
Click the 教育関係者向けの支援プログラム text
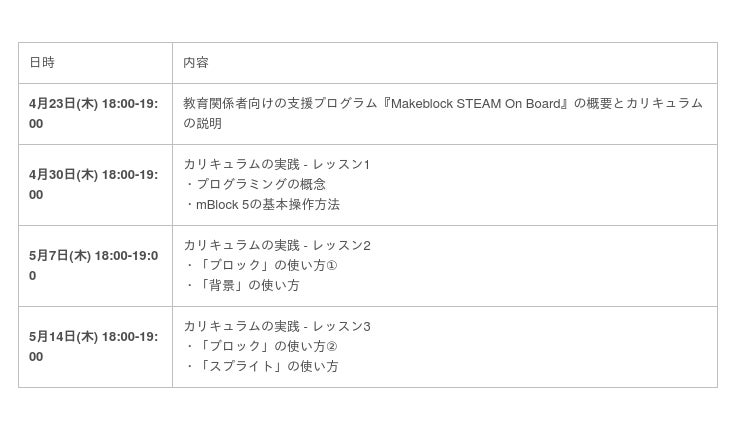click(x=281, y=103)
